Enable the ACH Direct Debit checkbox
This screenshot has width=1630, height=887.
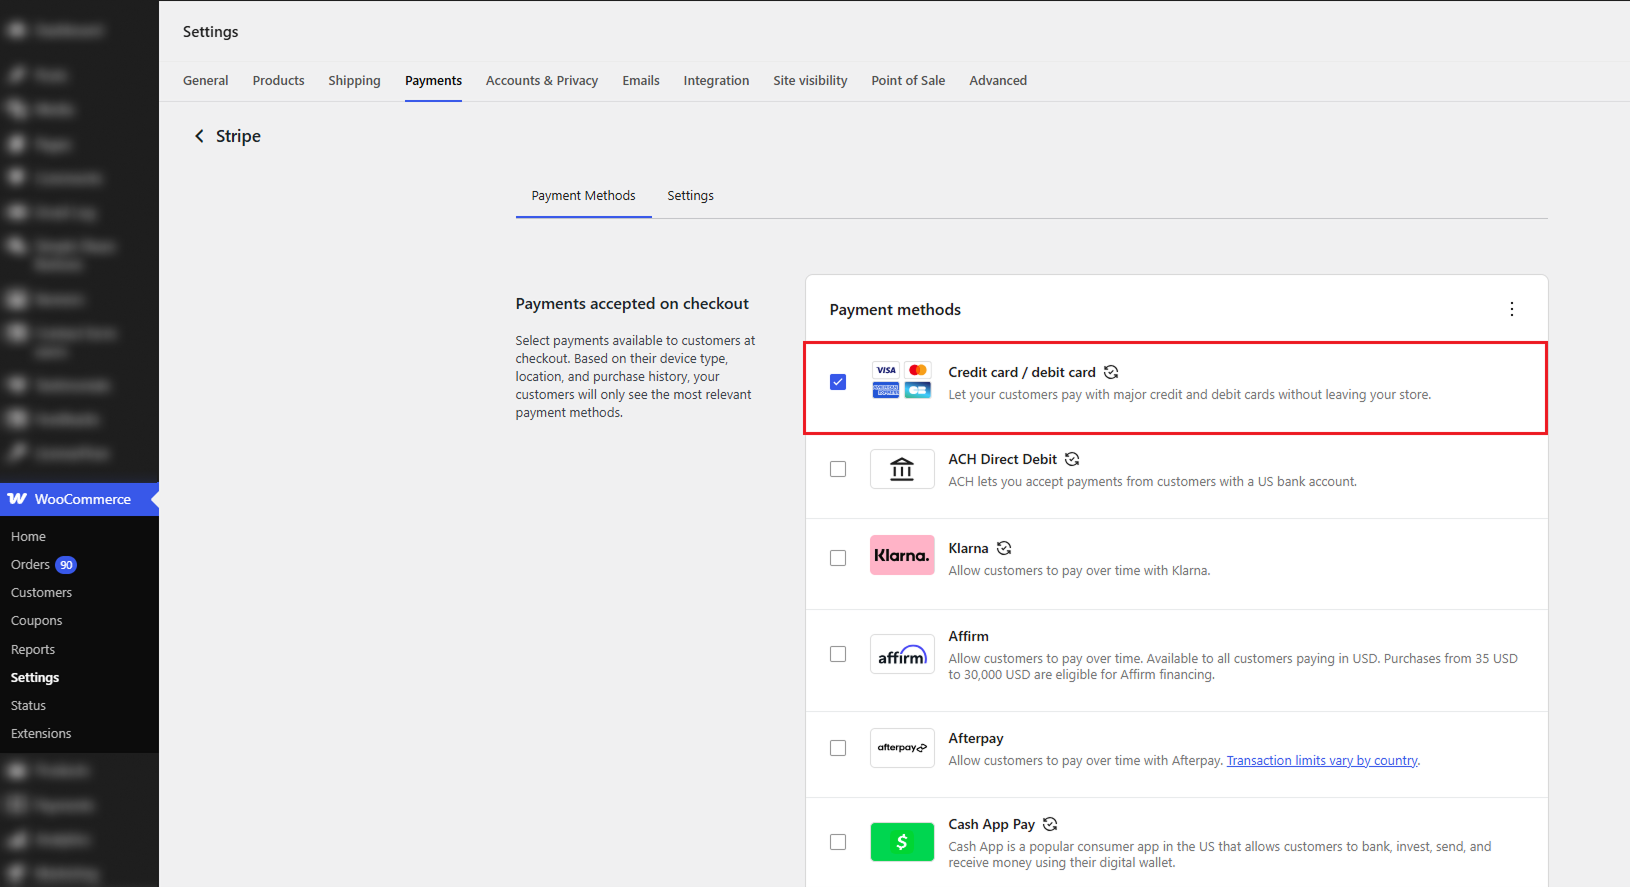click(838, 469)
